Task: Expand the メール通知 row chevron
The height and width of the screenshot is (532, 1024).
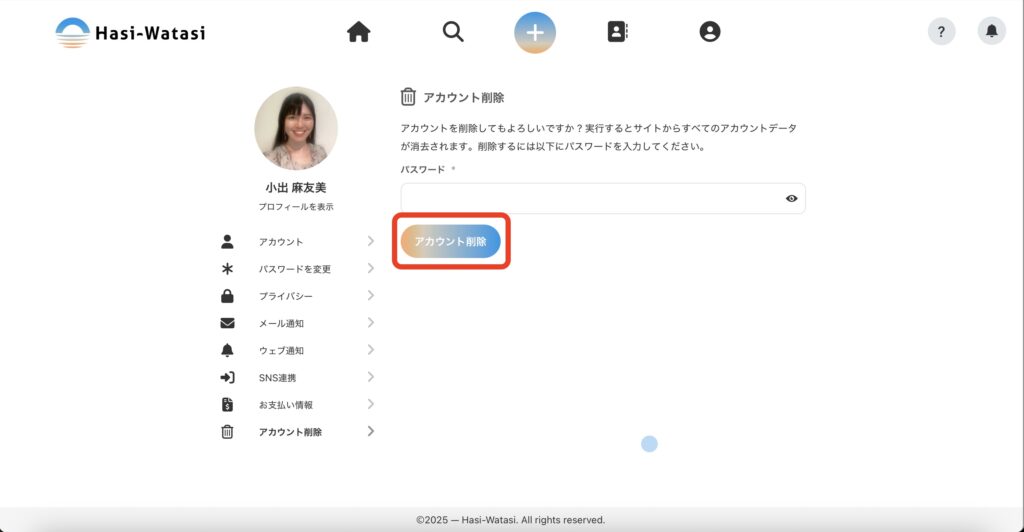Action: pyautogui.click(x=370, y=322)
